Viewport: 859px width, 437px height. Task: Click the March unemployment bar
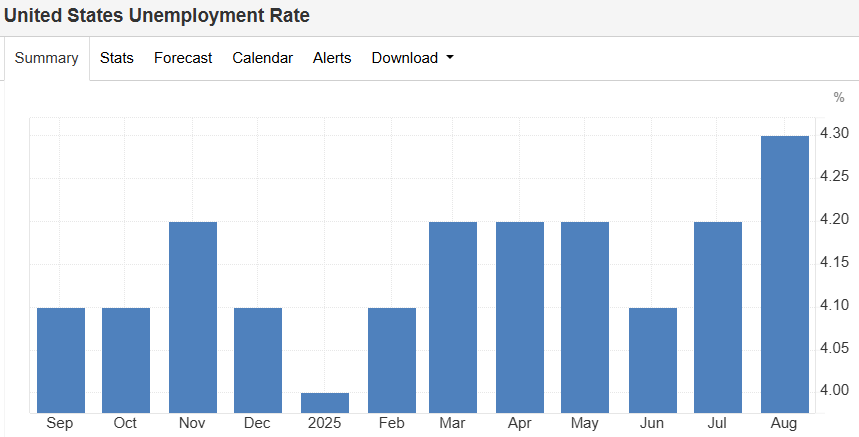pyautogui.click(x=453, y=317)
